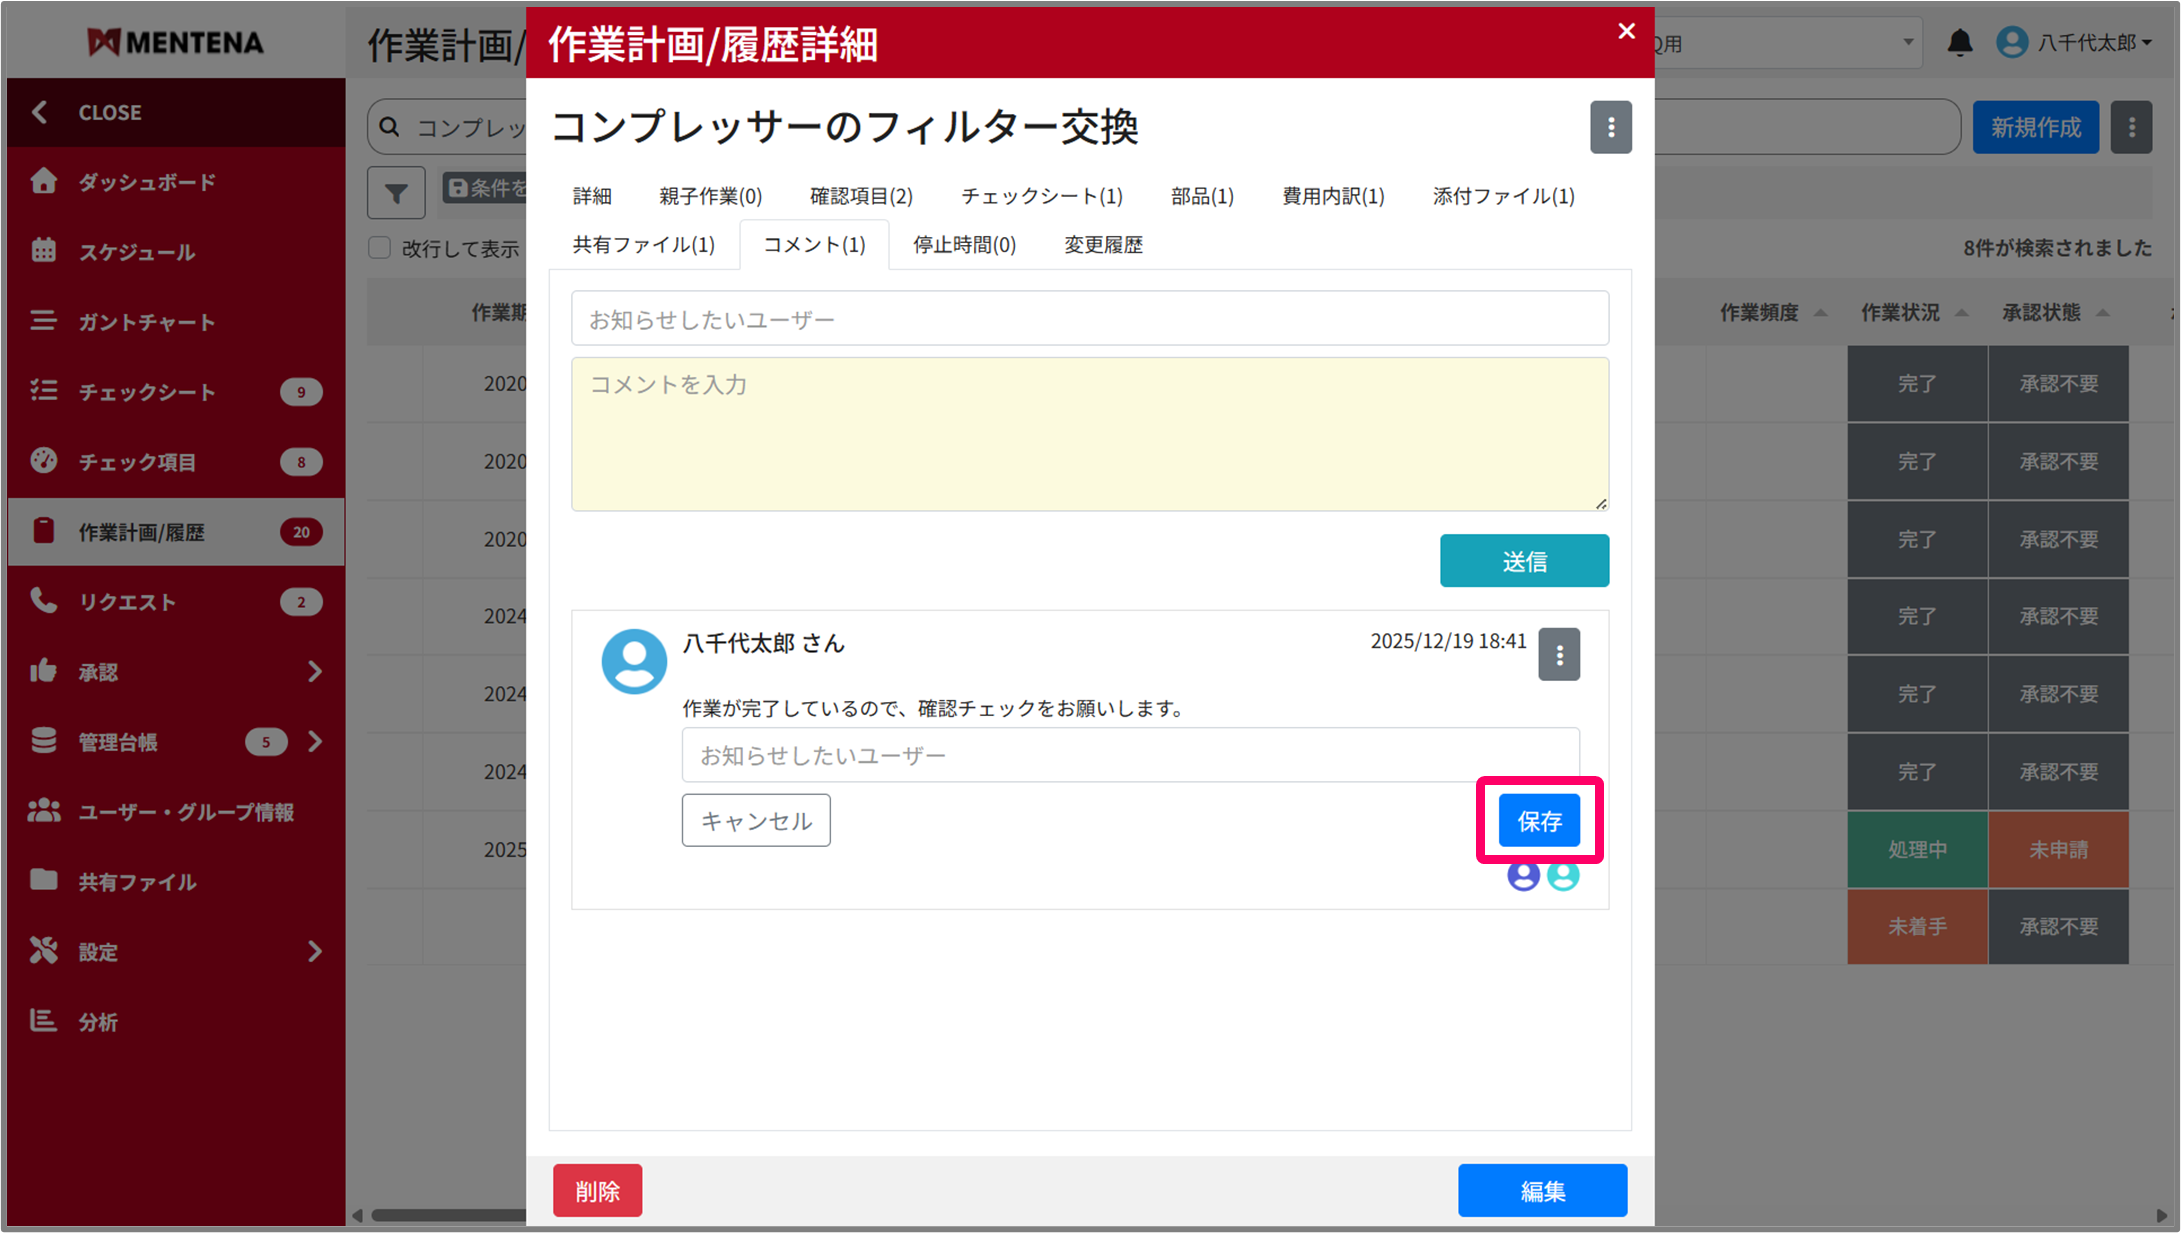Click the purple user avatar
This screenshot has height=1233, width=2181.
click(x=1522, y=876)
